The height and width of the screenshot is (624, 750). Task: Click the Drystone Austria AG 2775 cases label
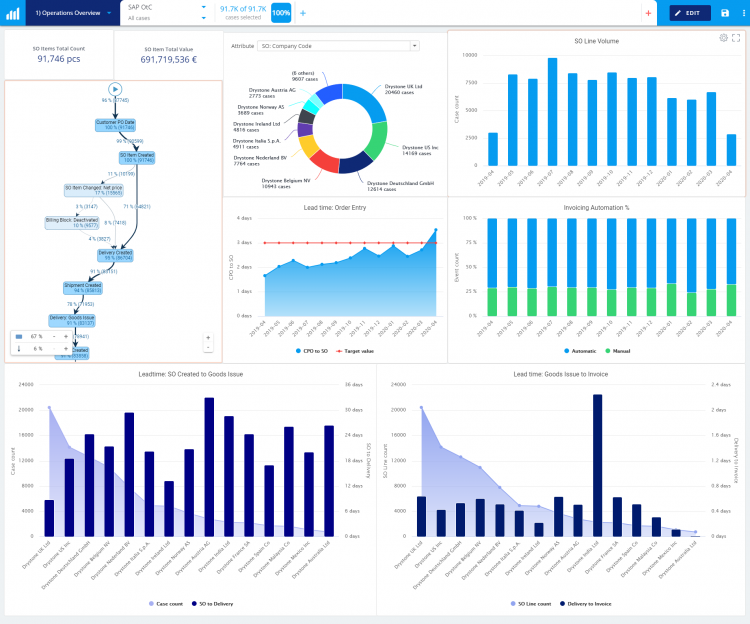pyautogui.click(x=272, y=93)
